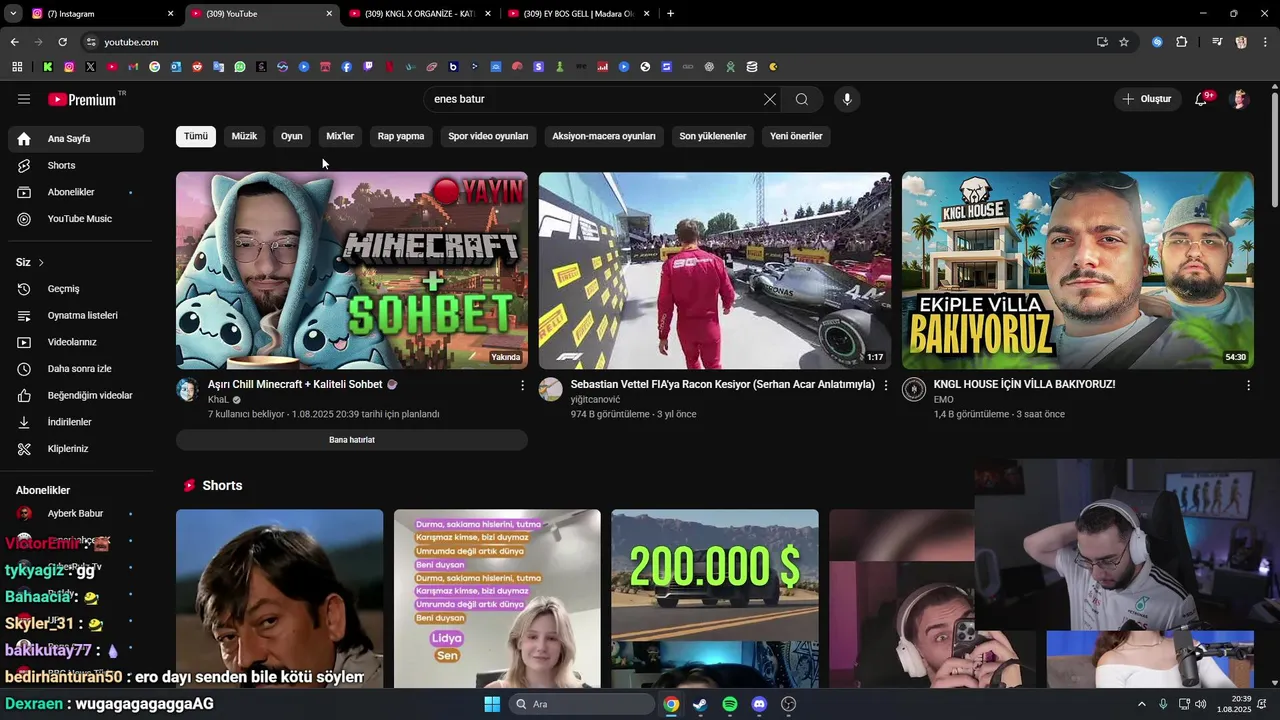Open Geçmiş watch history

(x=76, y=289)
